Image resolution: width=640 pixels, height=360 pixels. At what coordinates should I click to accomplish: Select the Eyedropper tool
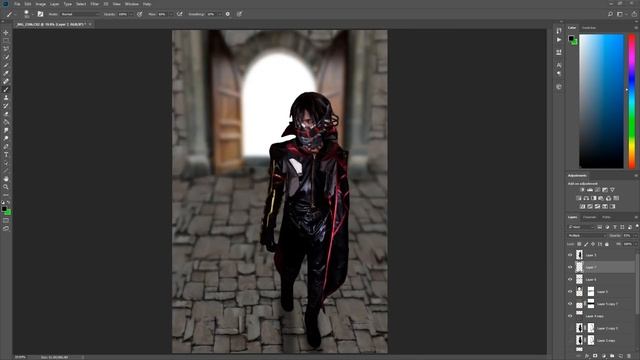pyautogui.click(x=6, y=73)
